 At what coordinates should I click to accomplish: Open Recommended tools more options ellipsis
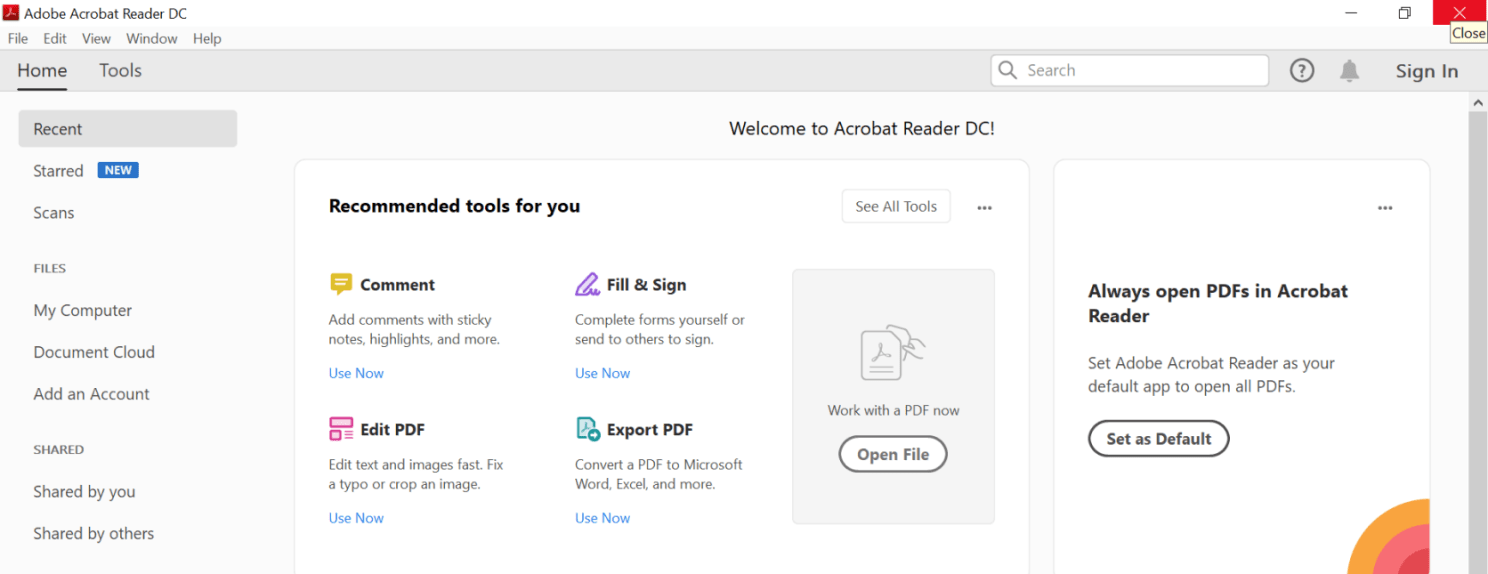(985, 208)
